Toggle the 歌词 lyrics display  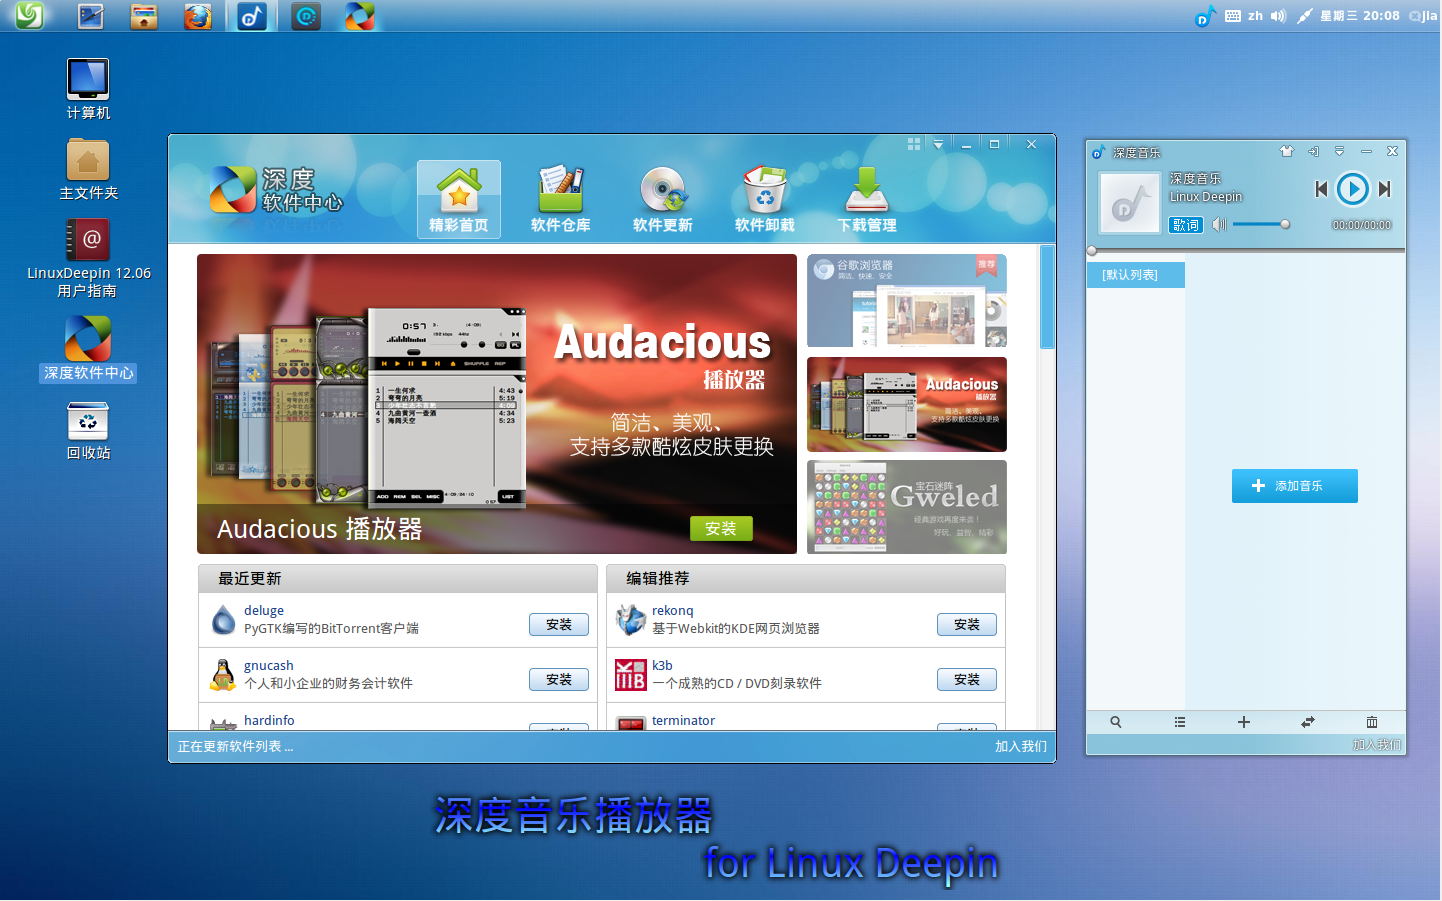(1186, 225)
